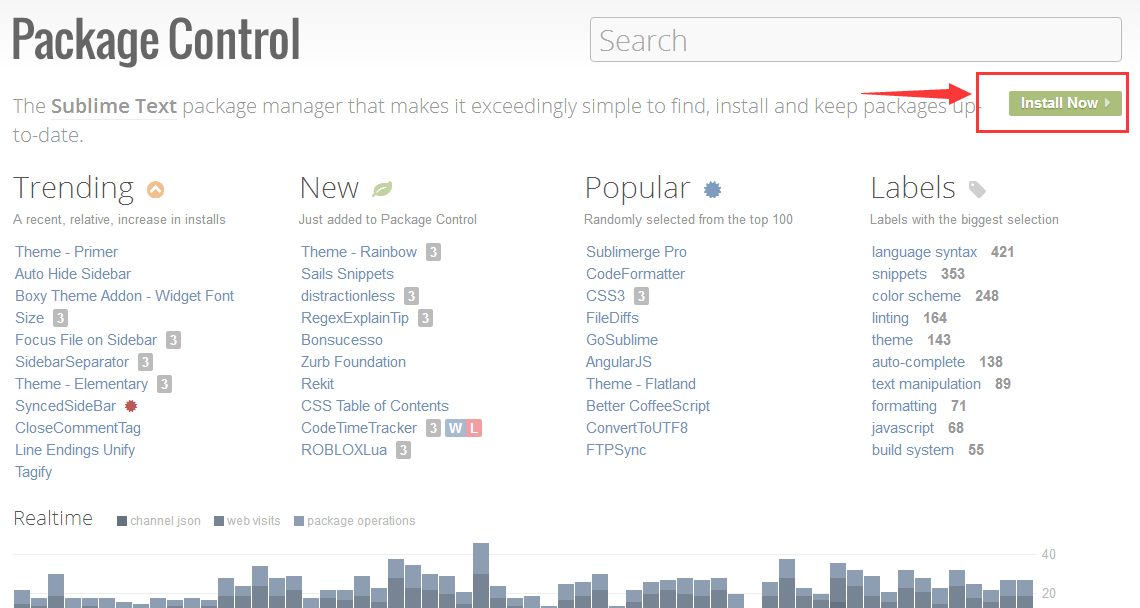Browse the build system label
This screenshot has width=1140, height=608.
(912, 450)
